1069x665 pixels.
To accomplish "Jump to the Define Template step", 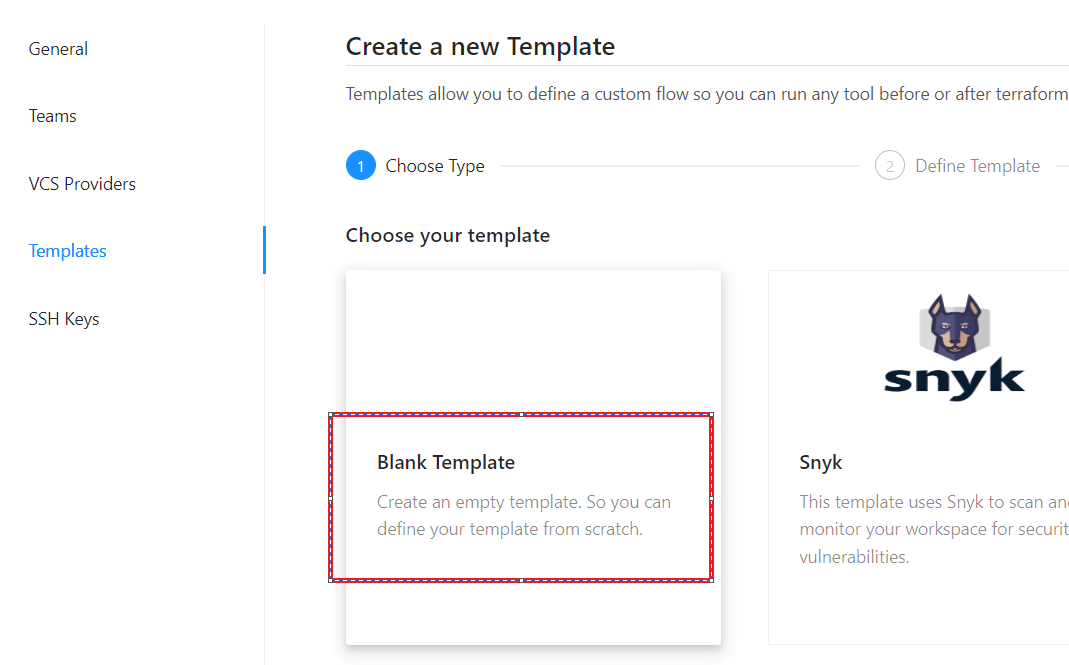I will [x=977, y=166].
